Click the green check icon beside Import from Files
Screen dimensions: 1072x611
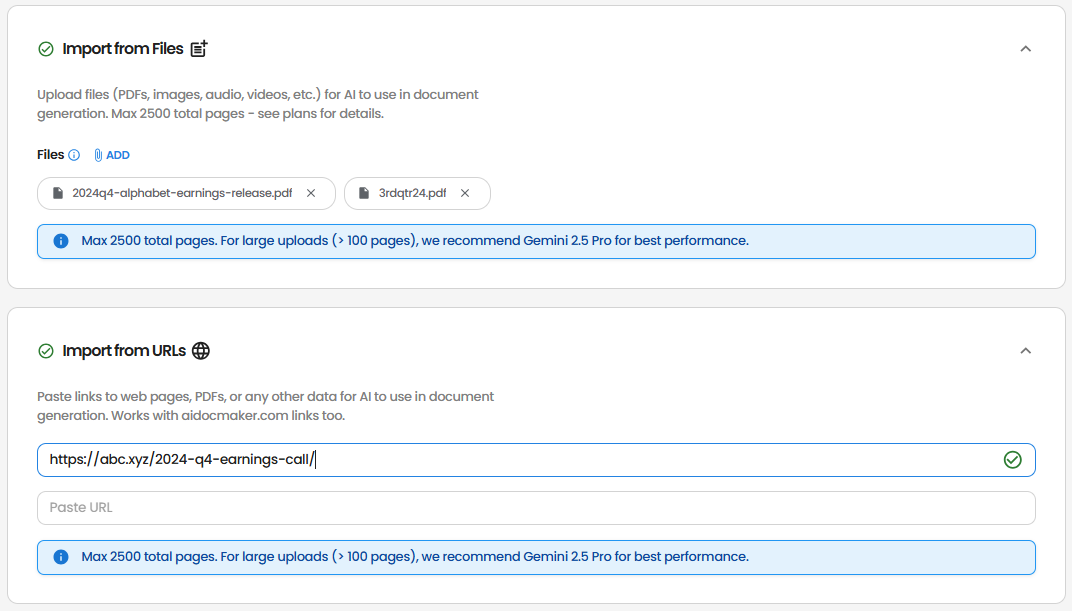tap(46, 49)
